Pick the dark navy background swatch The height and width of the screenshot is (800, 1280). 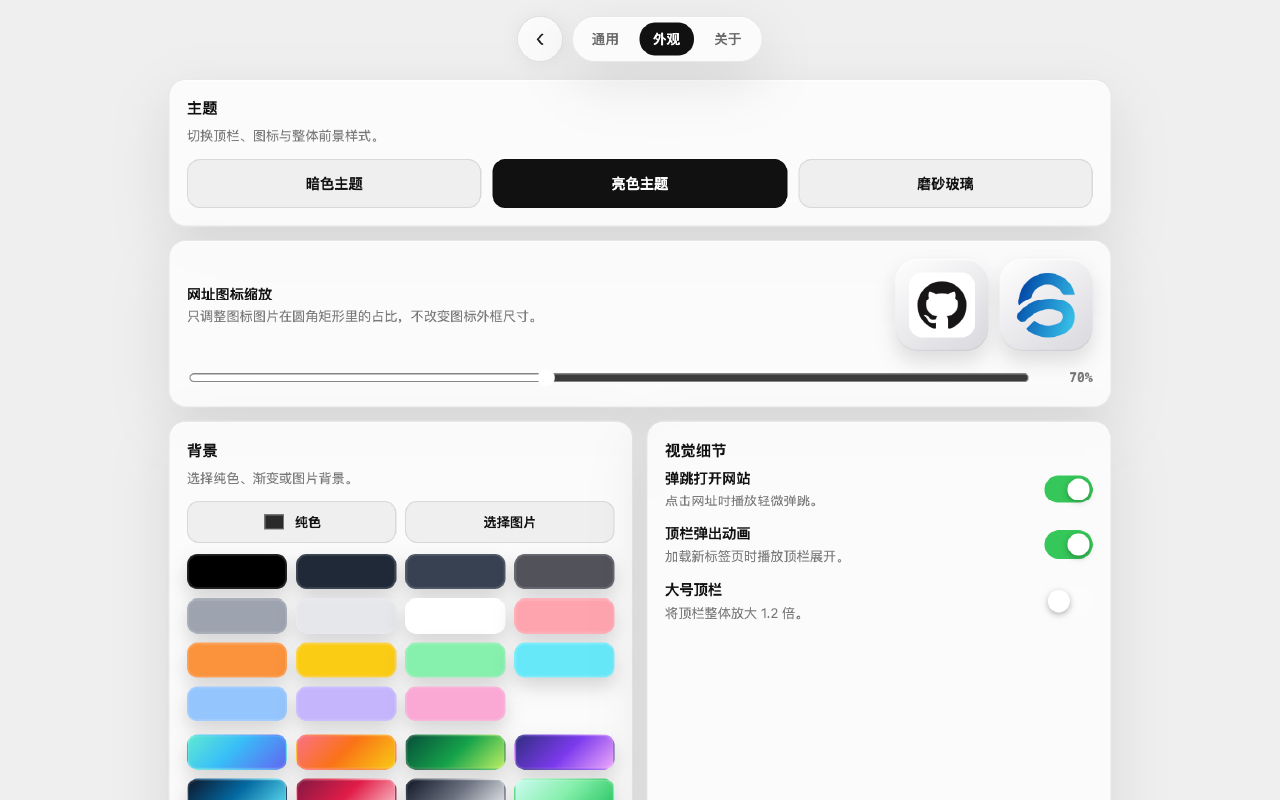(x=346, y=572)
